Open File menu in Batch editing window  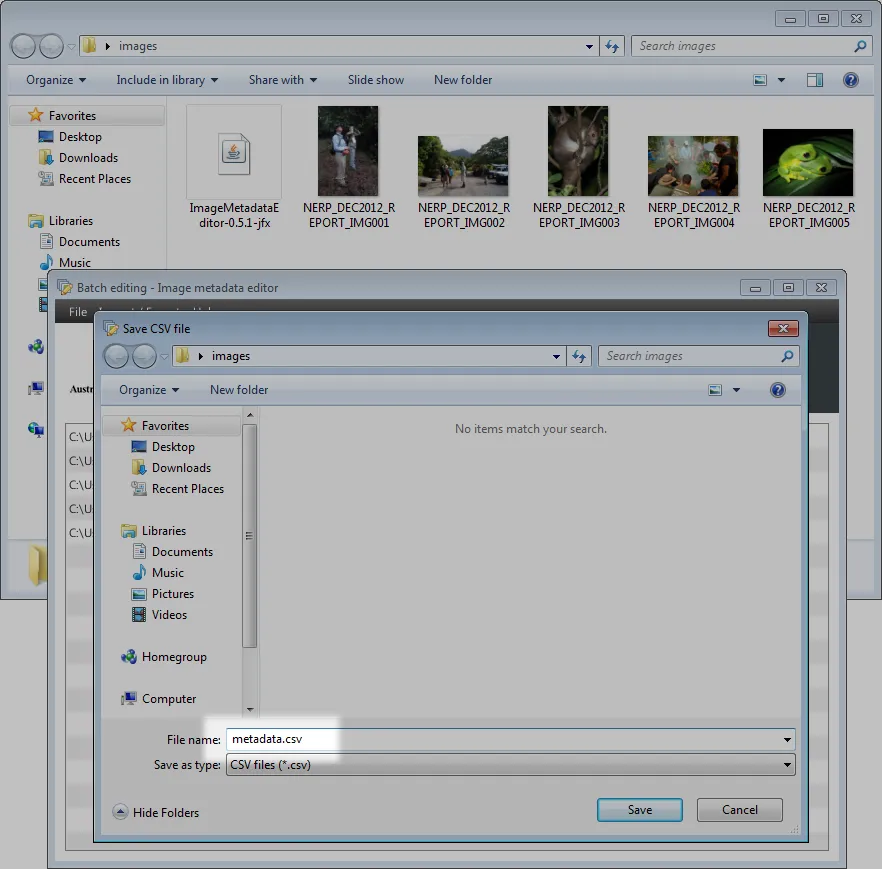click(78, 312)
